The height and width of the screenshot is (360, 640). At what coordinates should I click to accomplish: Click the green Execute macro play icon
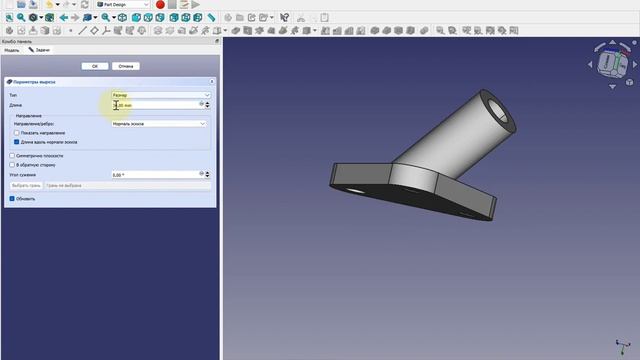point(196,4)
